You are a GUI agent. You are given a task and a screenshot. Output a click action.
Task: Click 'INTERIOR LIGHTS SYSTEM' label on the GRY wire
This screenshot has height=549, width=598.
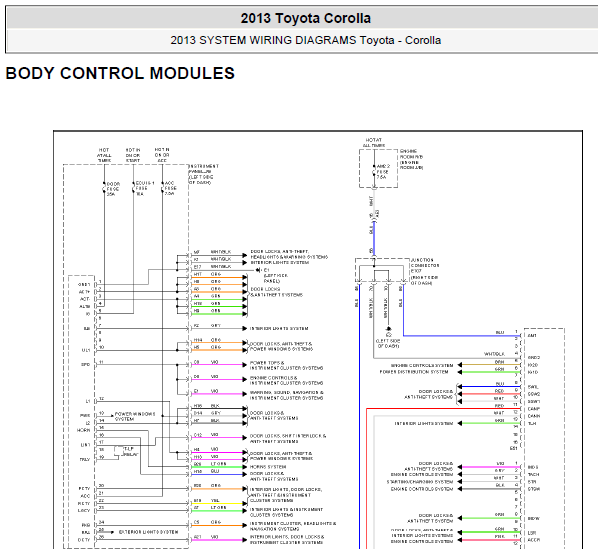tap(279, 328)
